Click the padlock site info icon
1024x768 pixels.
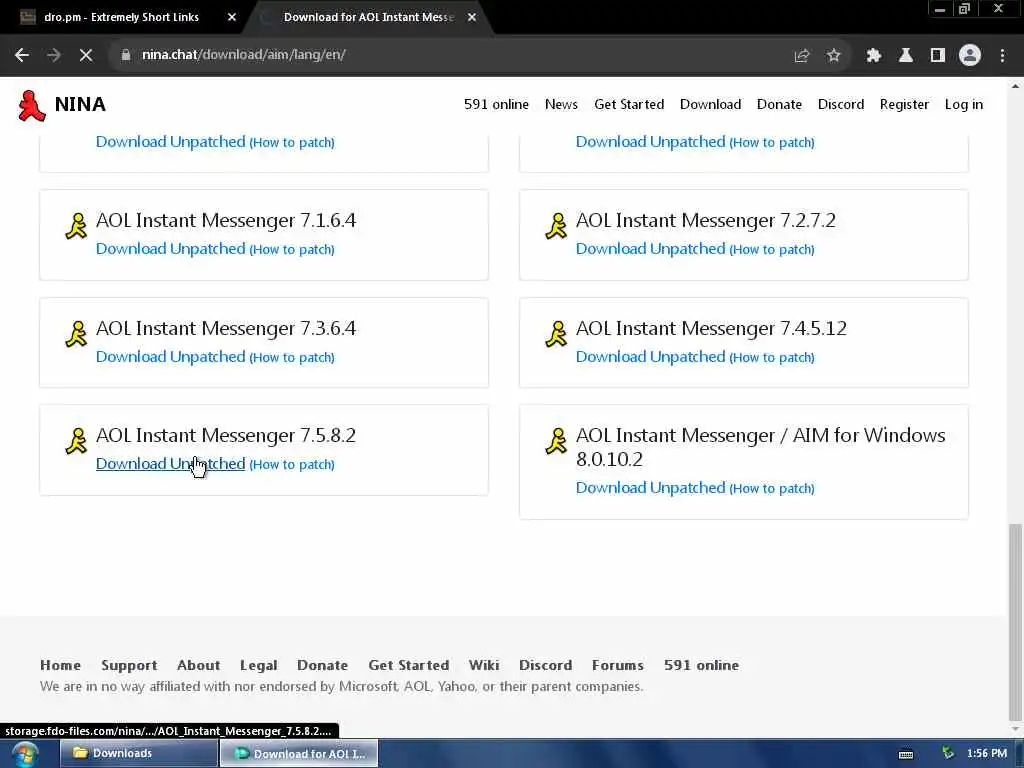tap(126, 55)
